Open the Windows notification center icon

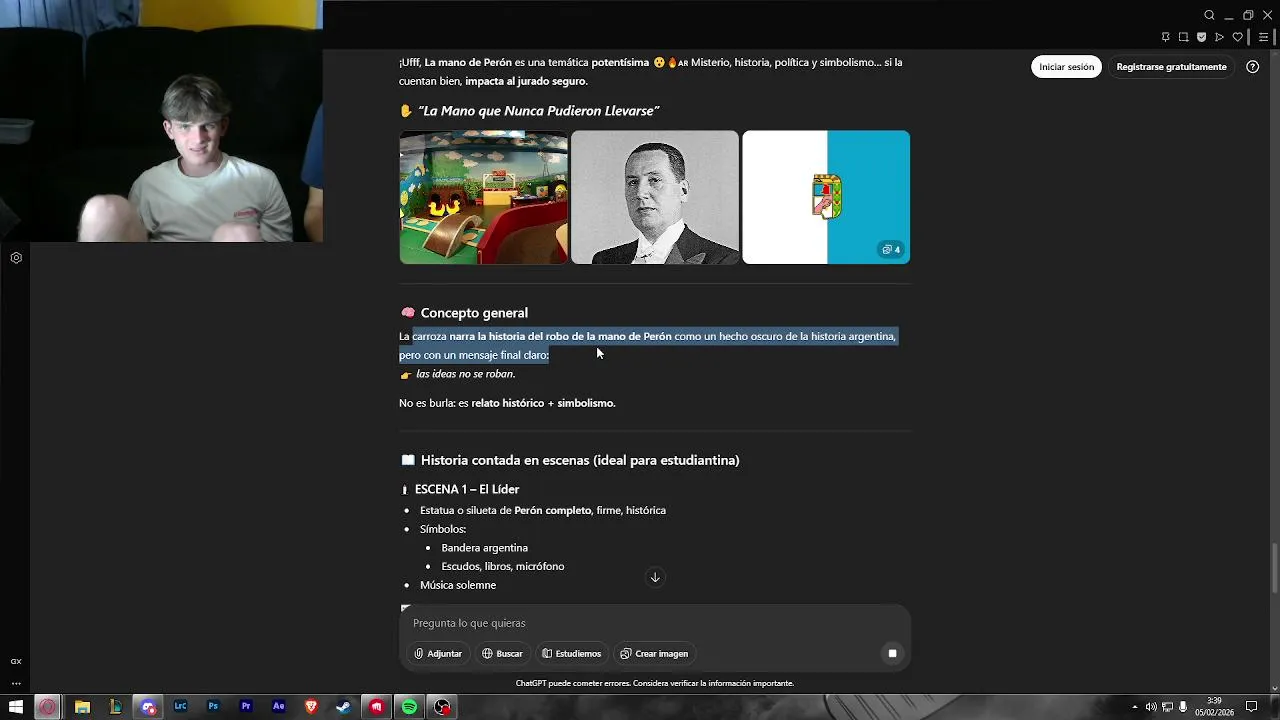coord(1251,707)
